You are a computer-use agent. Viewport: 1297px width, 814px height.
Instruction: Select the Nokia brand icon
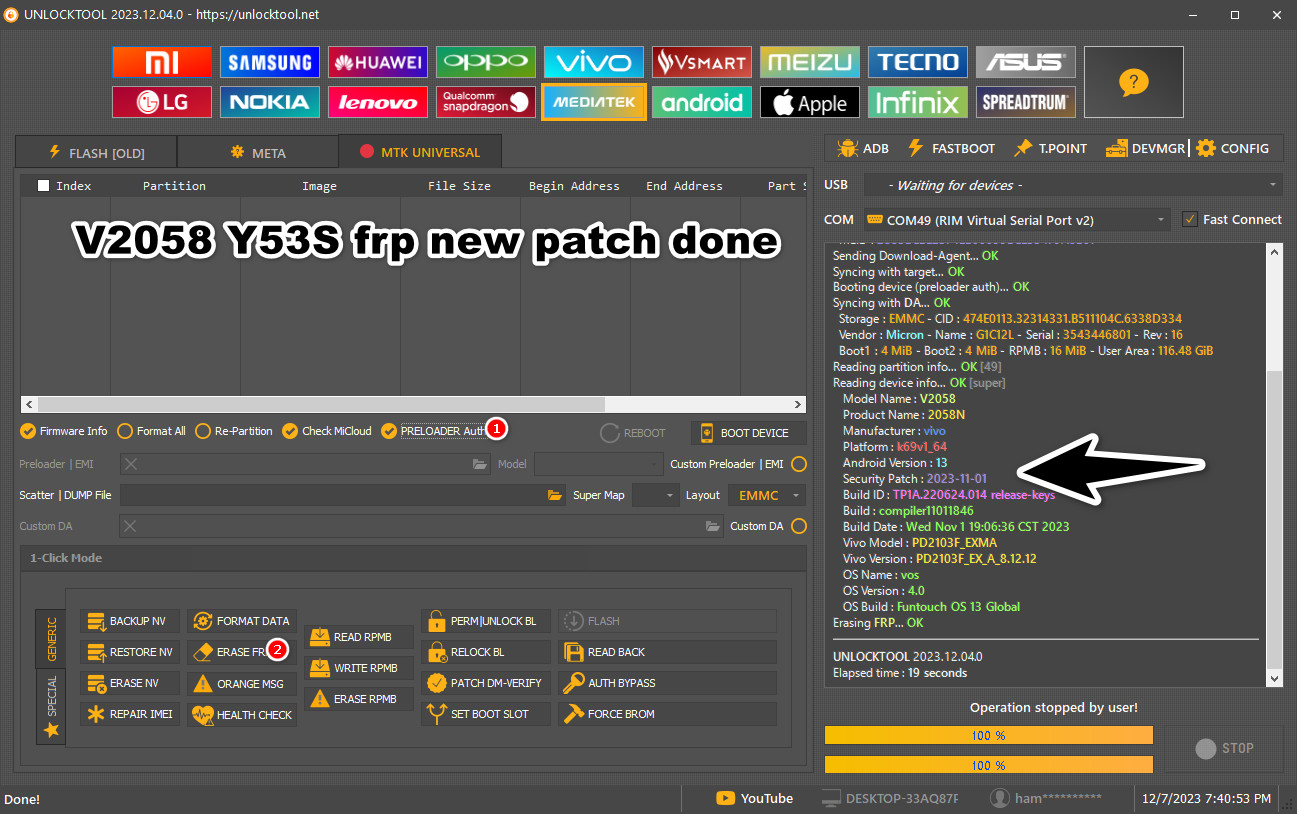270,102
